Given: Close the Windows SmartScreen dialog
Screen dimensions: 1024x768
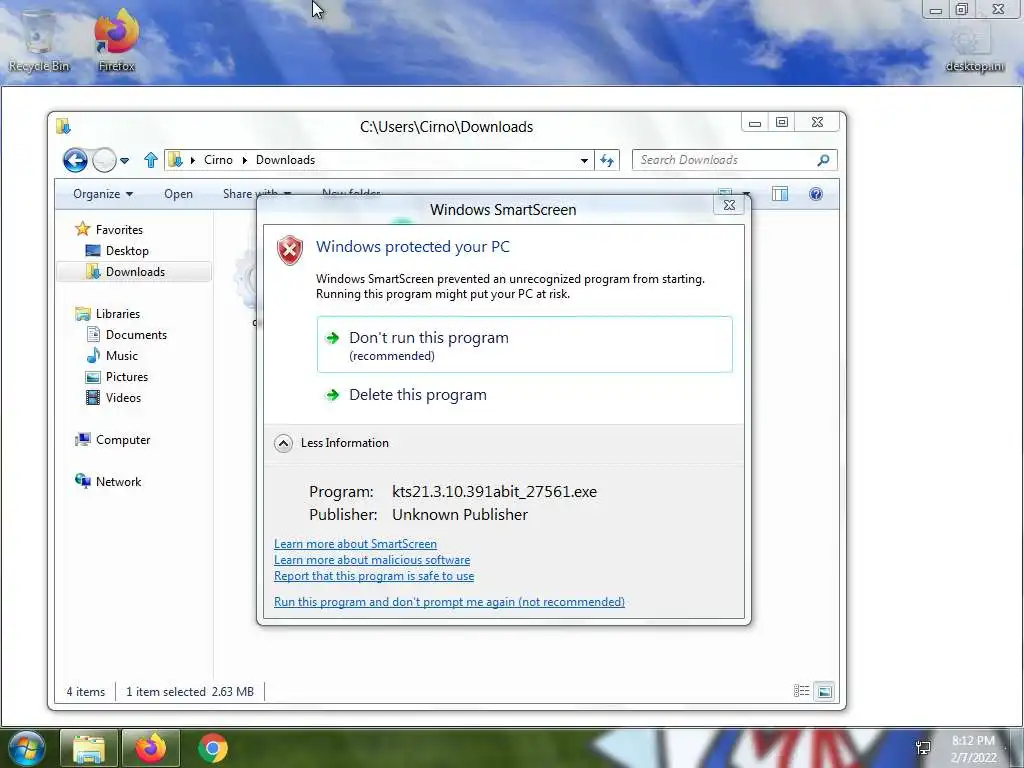Looking at the screenshot, I should click(x=729, y=205).
